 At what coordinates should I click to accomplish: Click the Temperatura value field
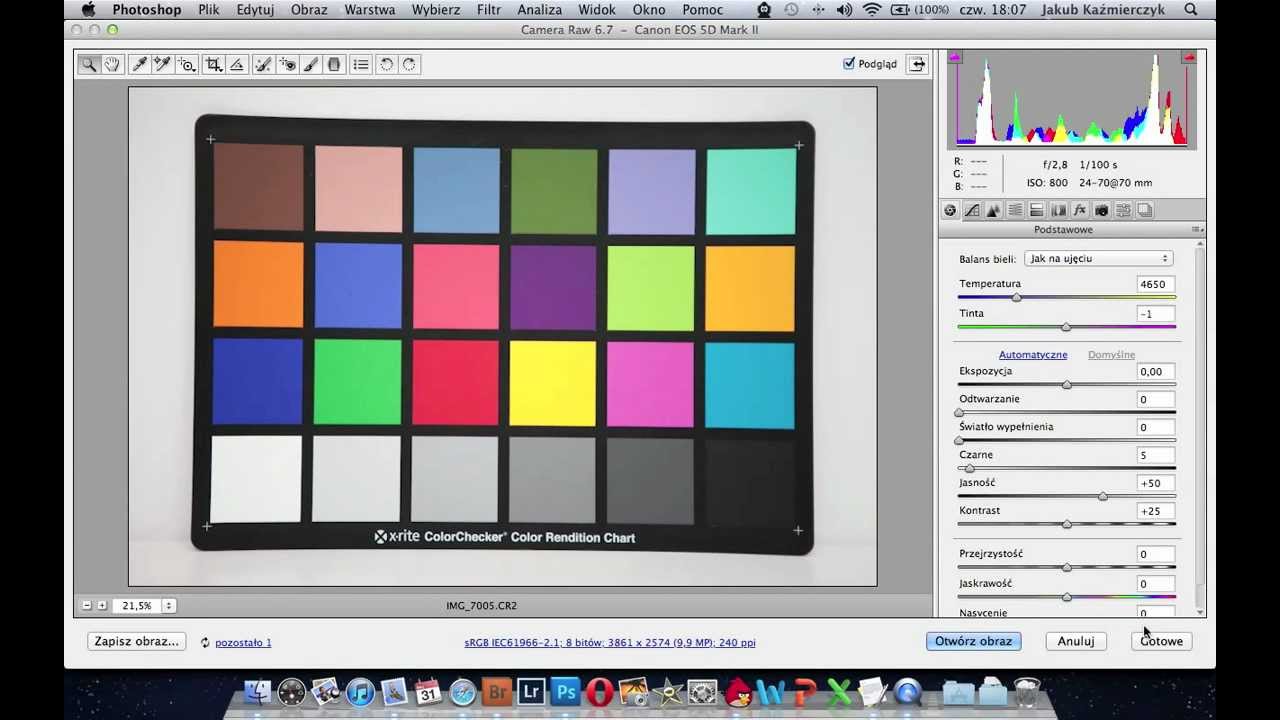[1155, 284]
